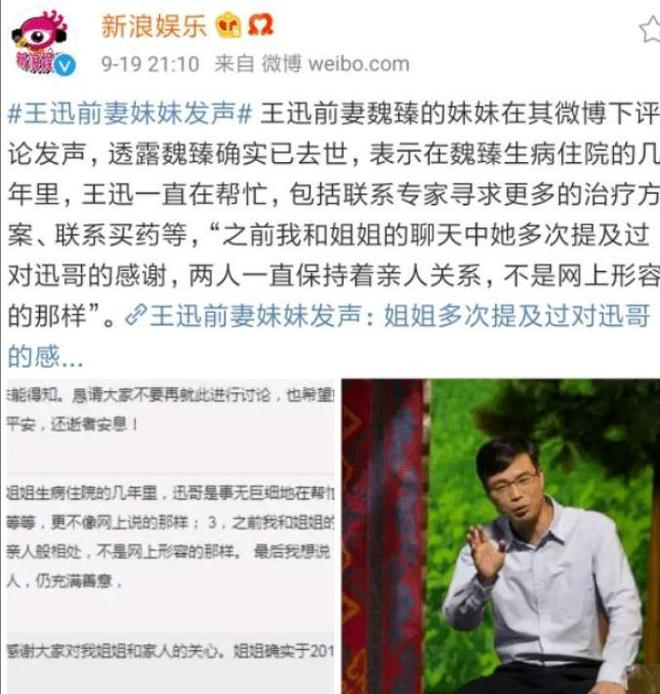Open the #王迅前妻妹妹发声# hashtag topic
The image size is (660, 694).
click(130, 114)
